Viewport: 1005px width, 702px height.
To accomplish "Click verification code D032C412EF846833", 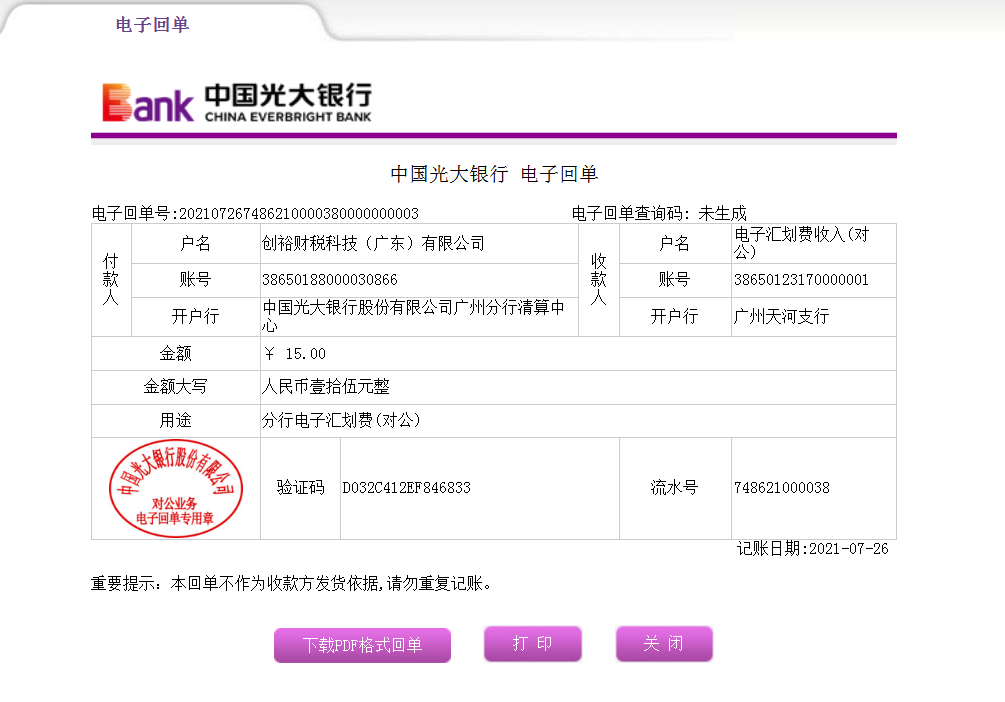I will click(406, 488).
